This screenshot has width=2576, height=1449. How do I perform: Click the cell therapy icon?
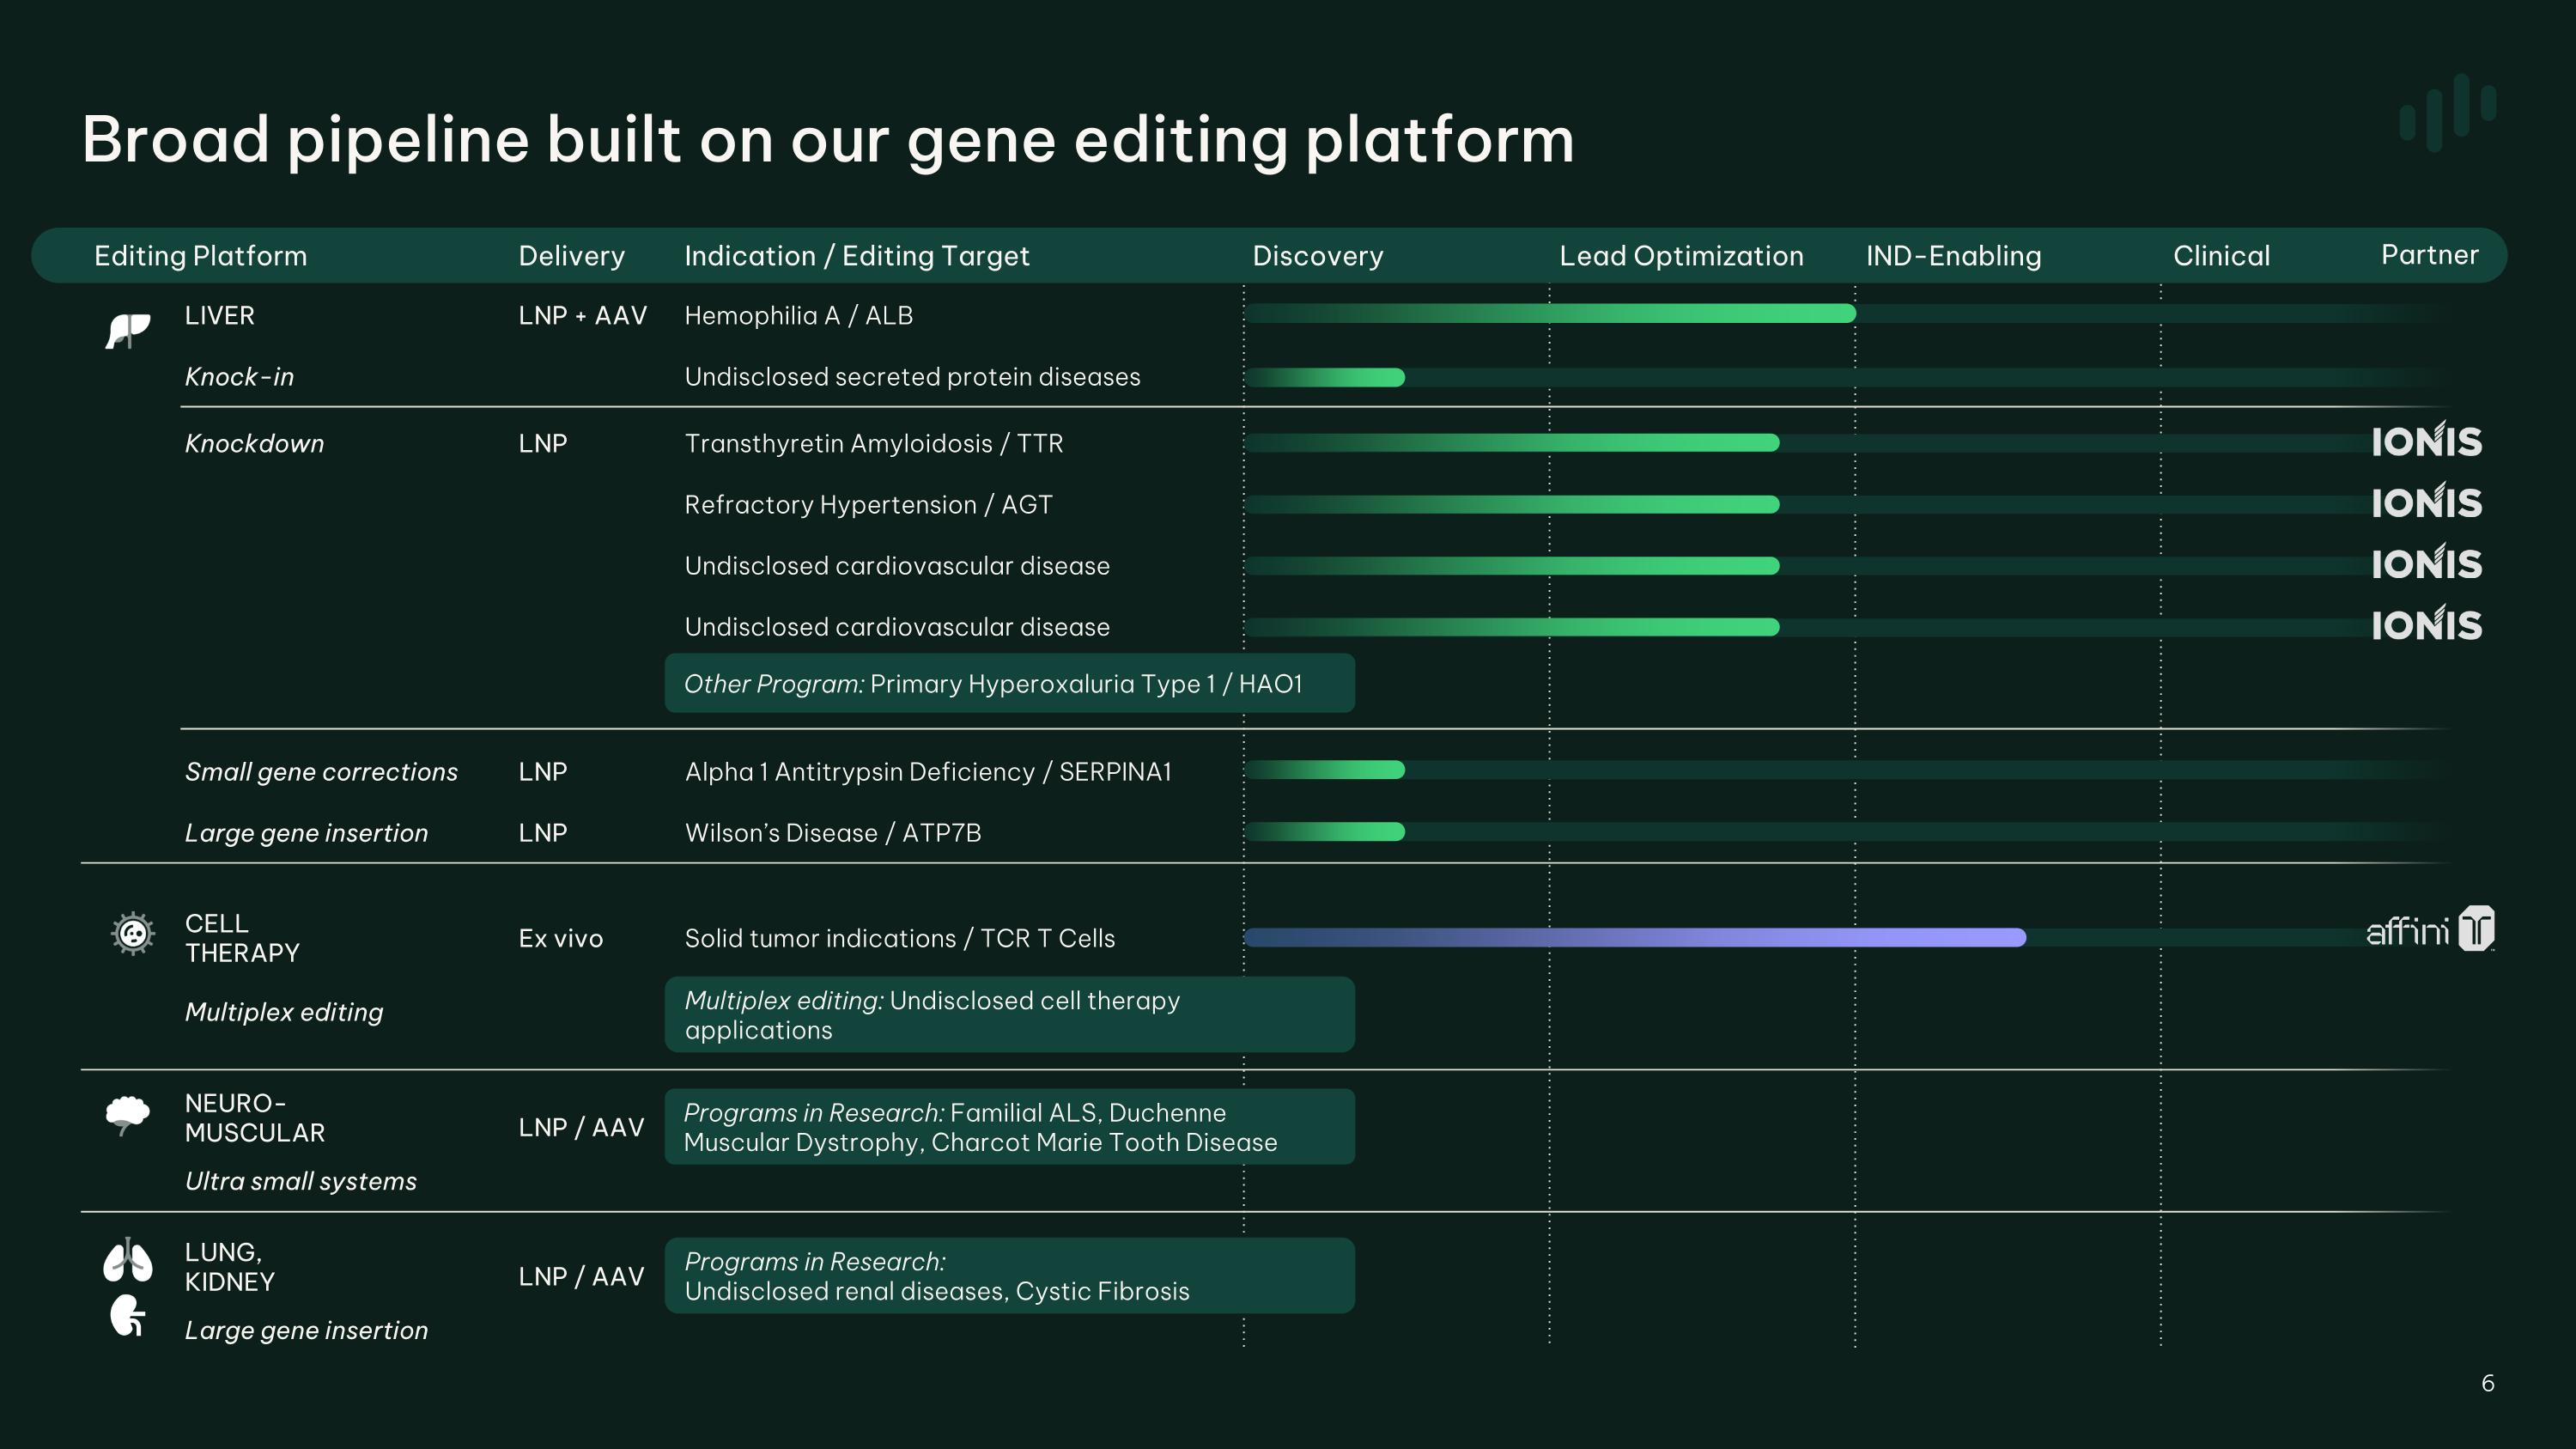132,934
